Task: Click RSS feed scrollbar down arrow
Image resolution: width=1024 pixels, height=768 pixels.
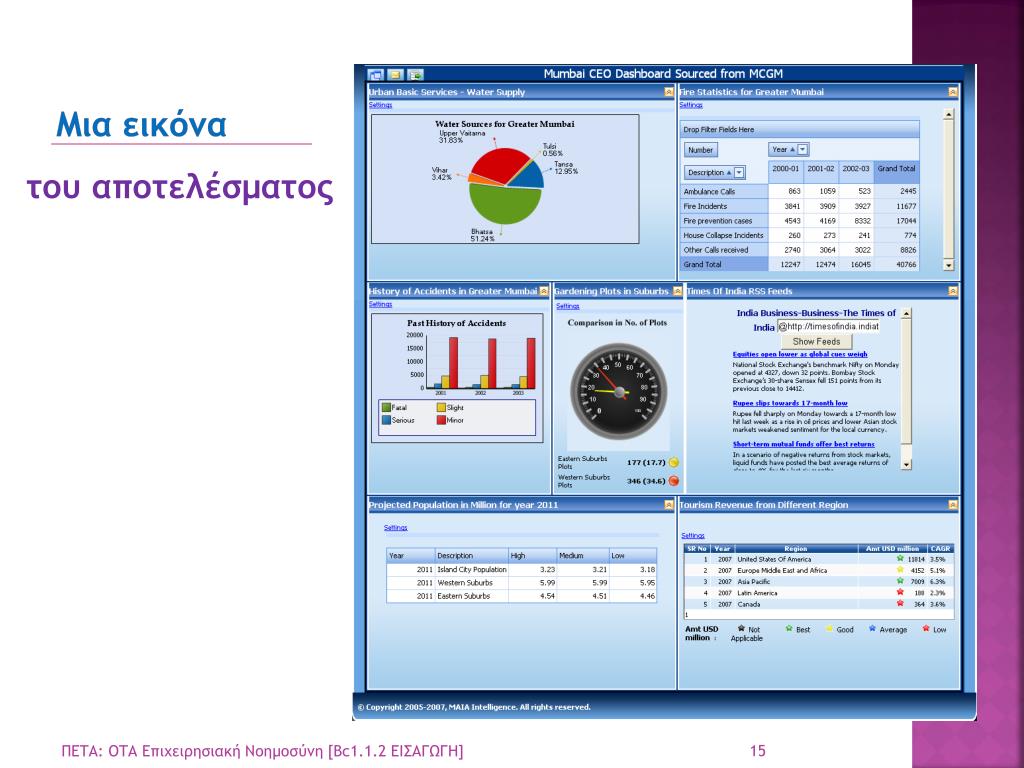Action: [906, 464]
